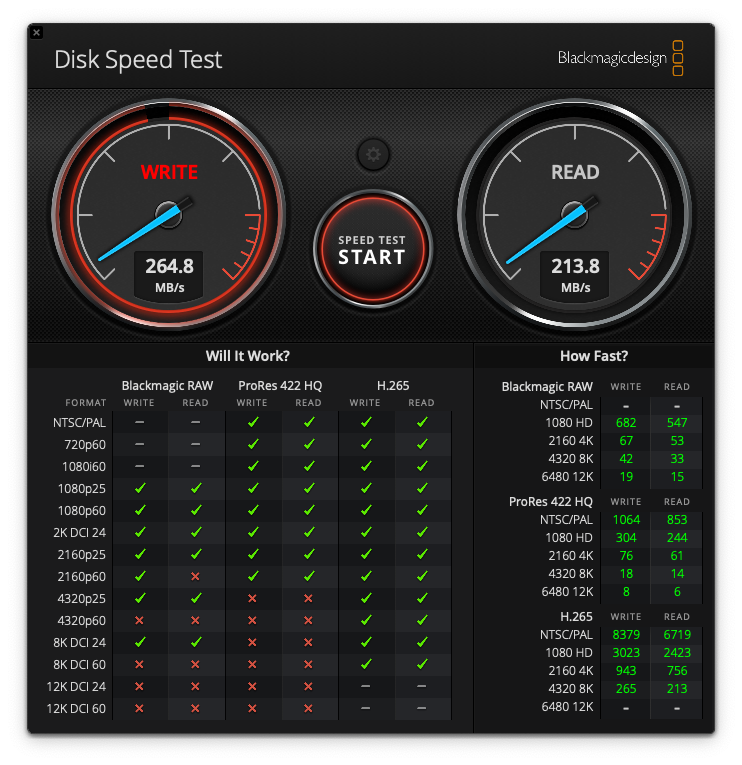Click the 8379 H.265 NTSC/PAL write value

coord(626,635)
